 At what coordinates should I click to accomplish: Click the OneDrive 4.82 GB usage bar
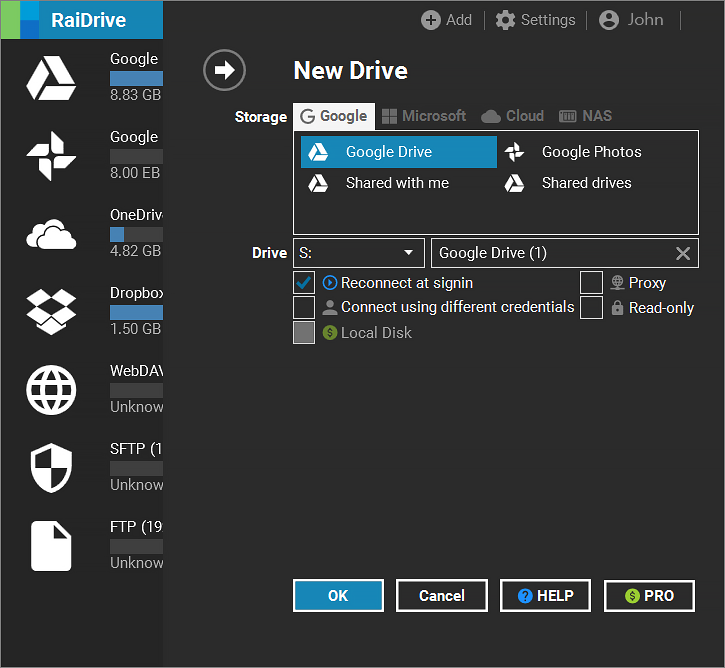pyautogui.click(x=136, y=234)
